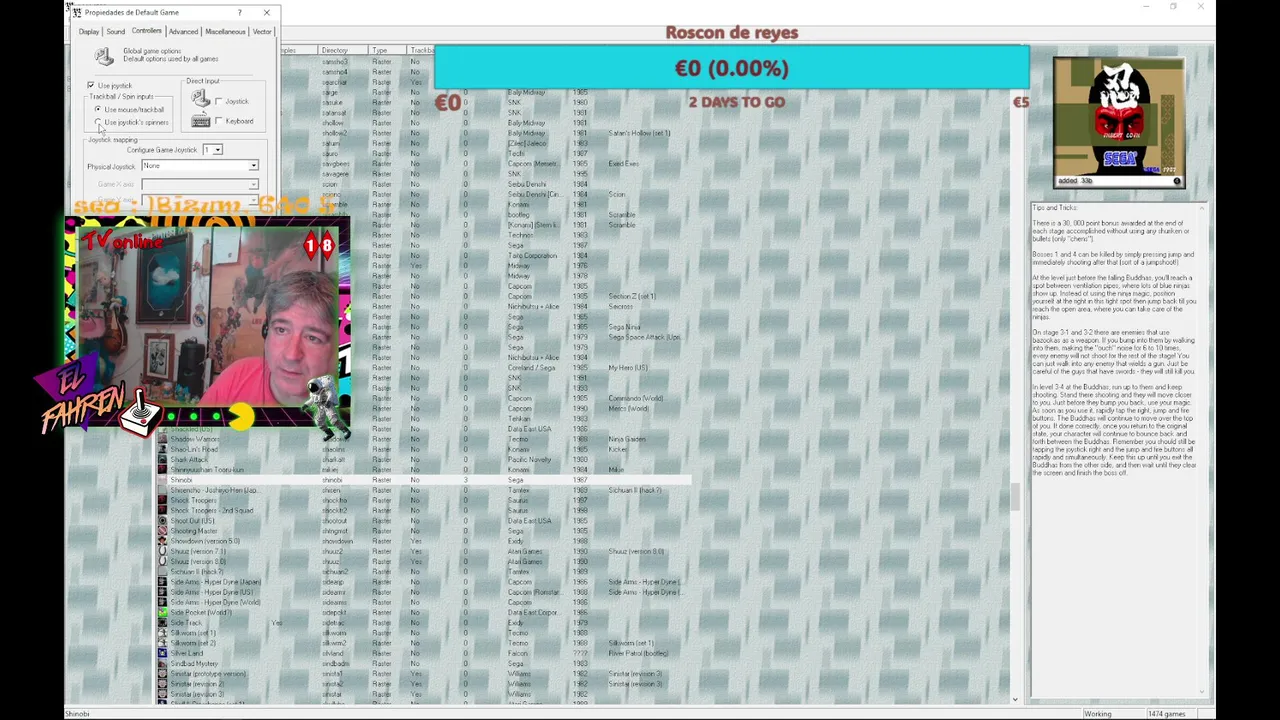
Task: Open the Advanced tab
Action: tap(183, 32)
